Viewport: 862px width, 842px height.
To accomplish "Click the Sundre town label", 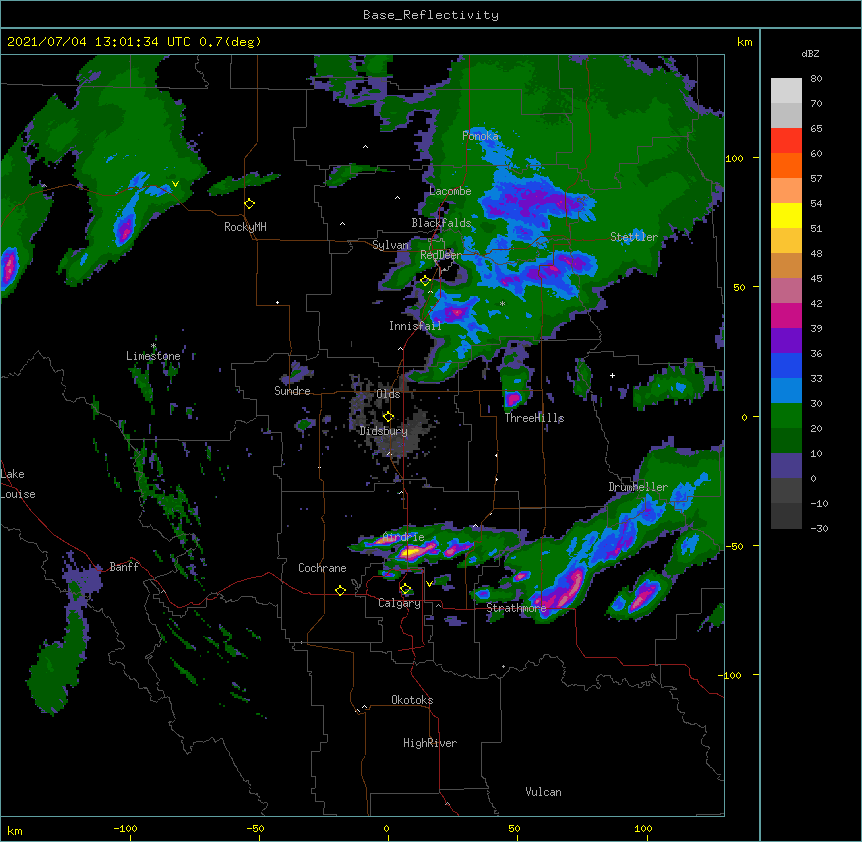I will point(292,391).
